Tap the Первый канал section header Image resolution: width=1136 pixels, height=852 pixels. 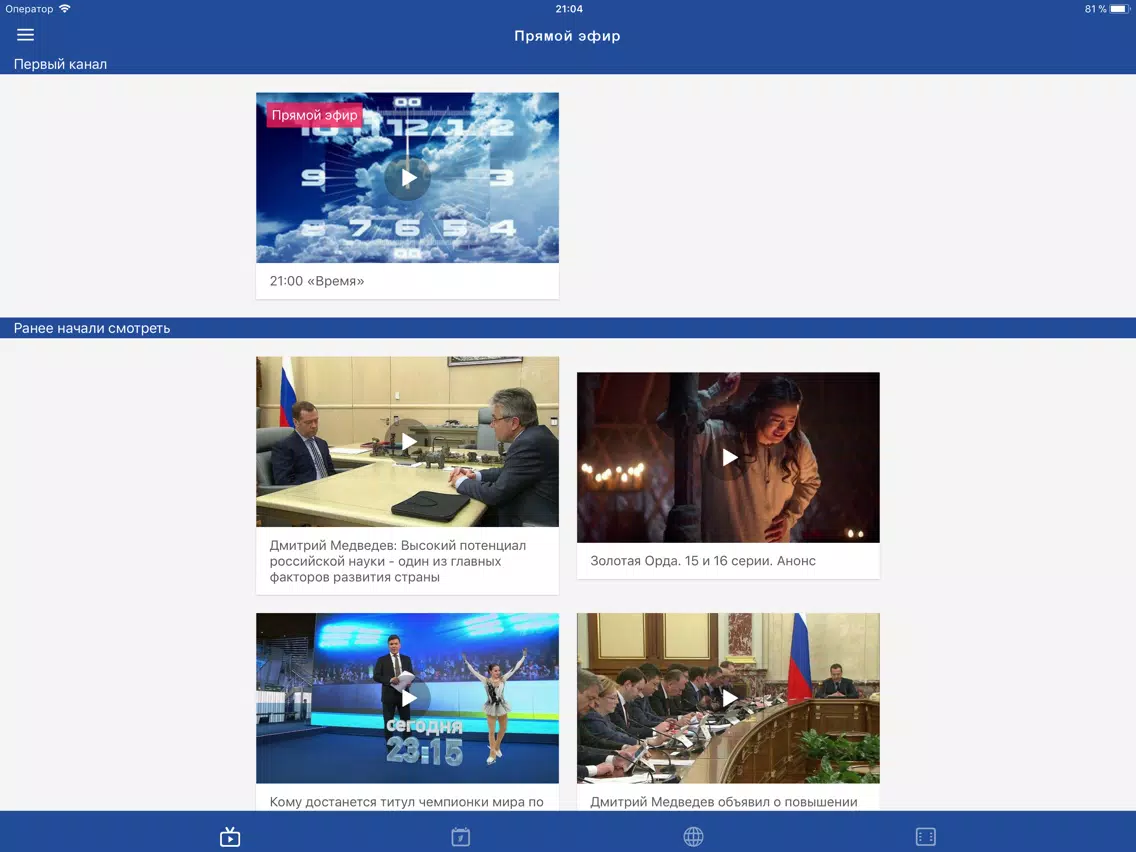(60, 64)
